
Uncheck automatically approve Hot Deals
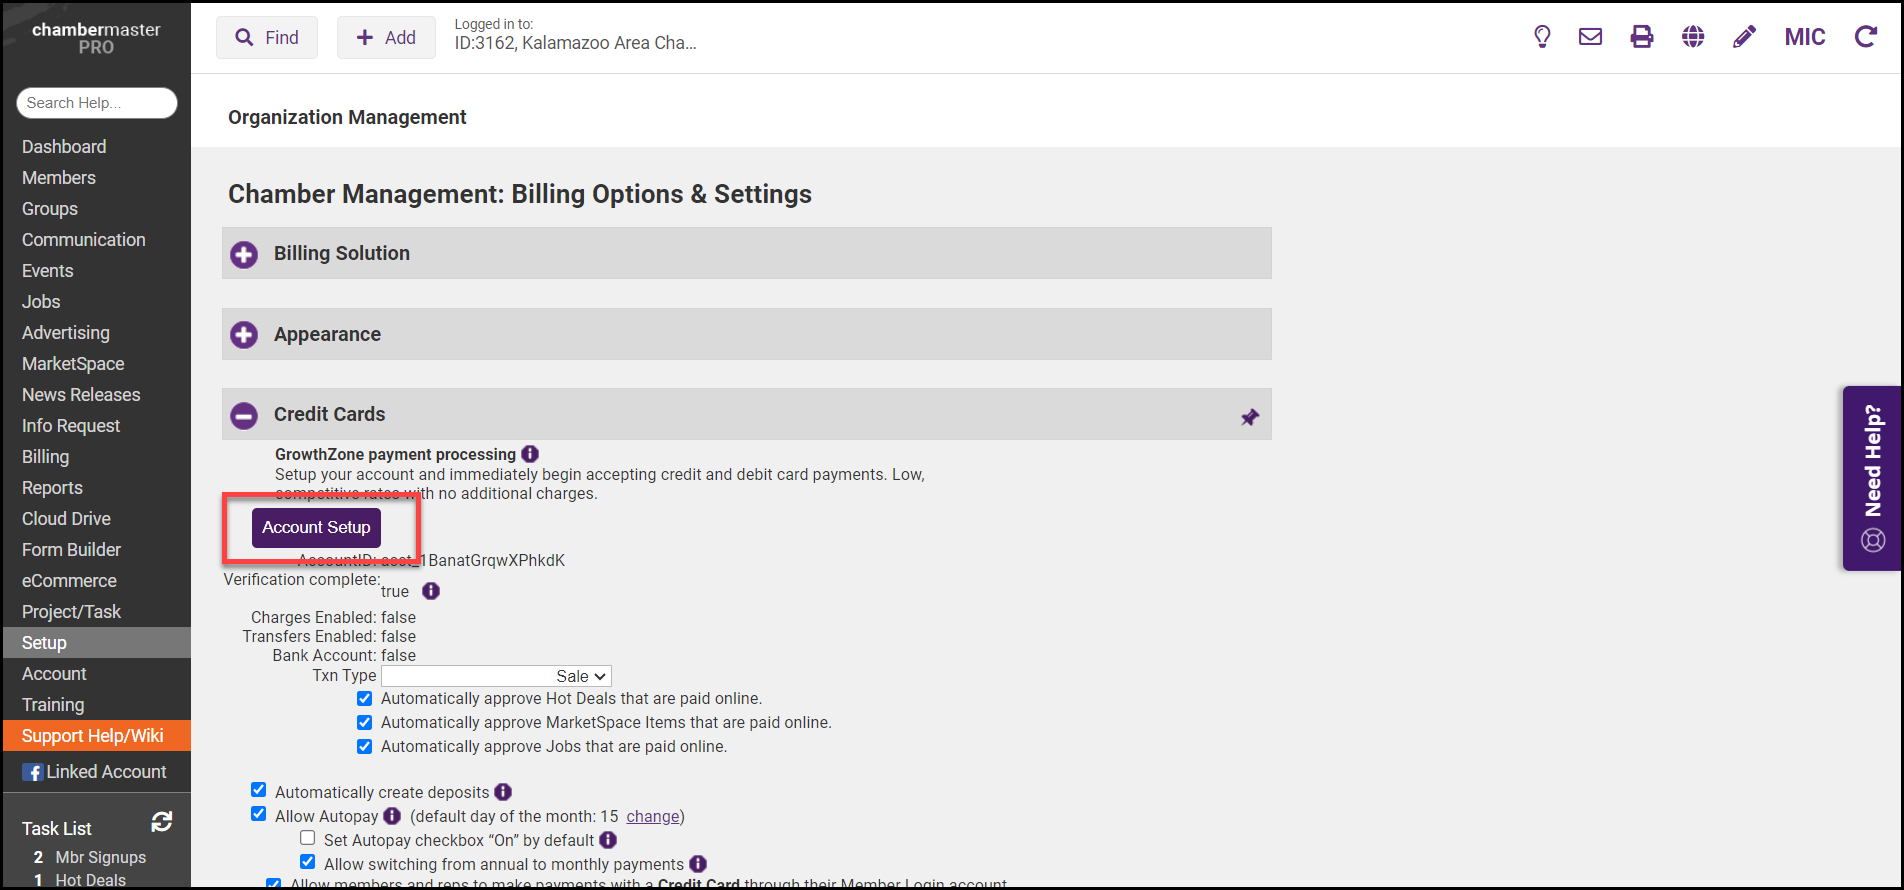(x=365, y=699)
